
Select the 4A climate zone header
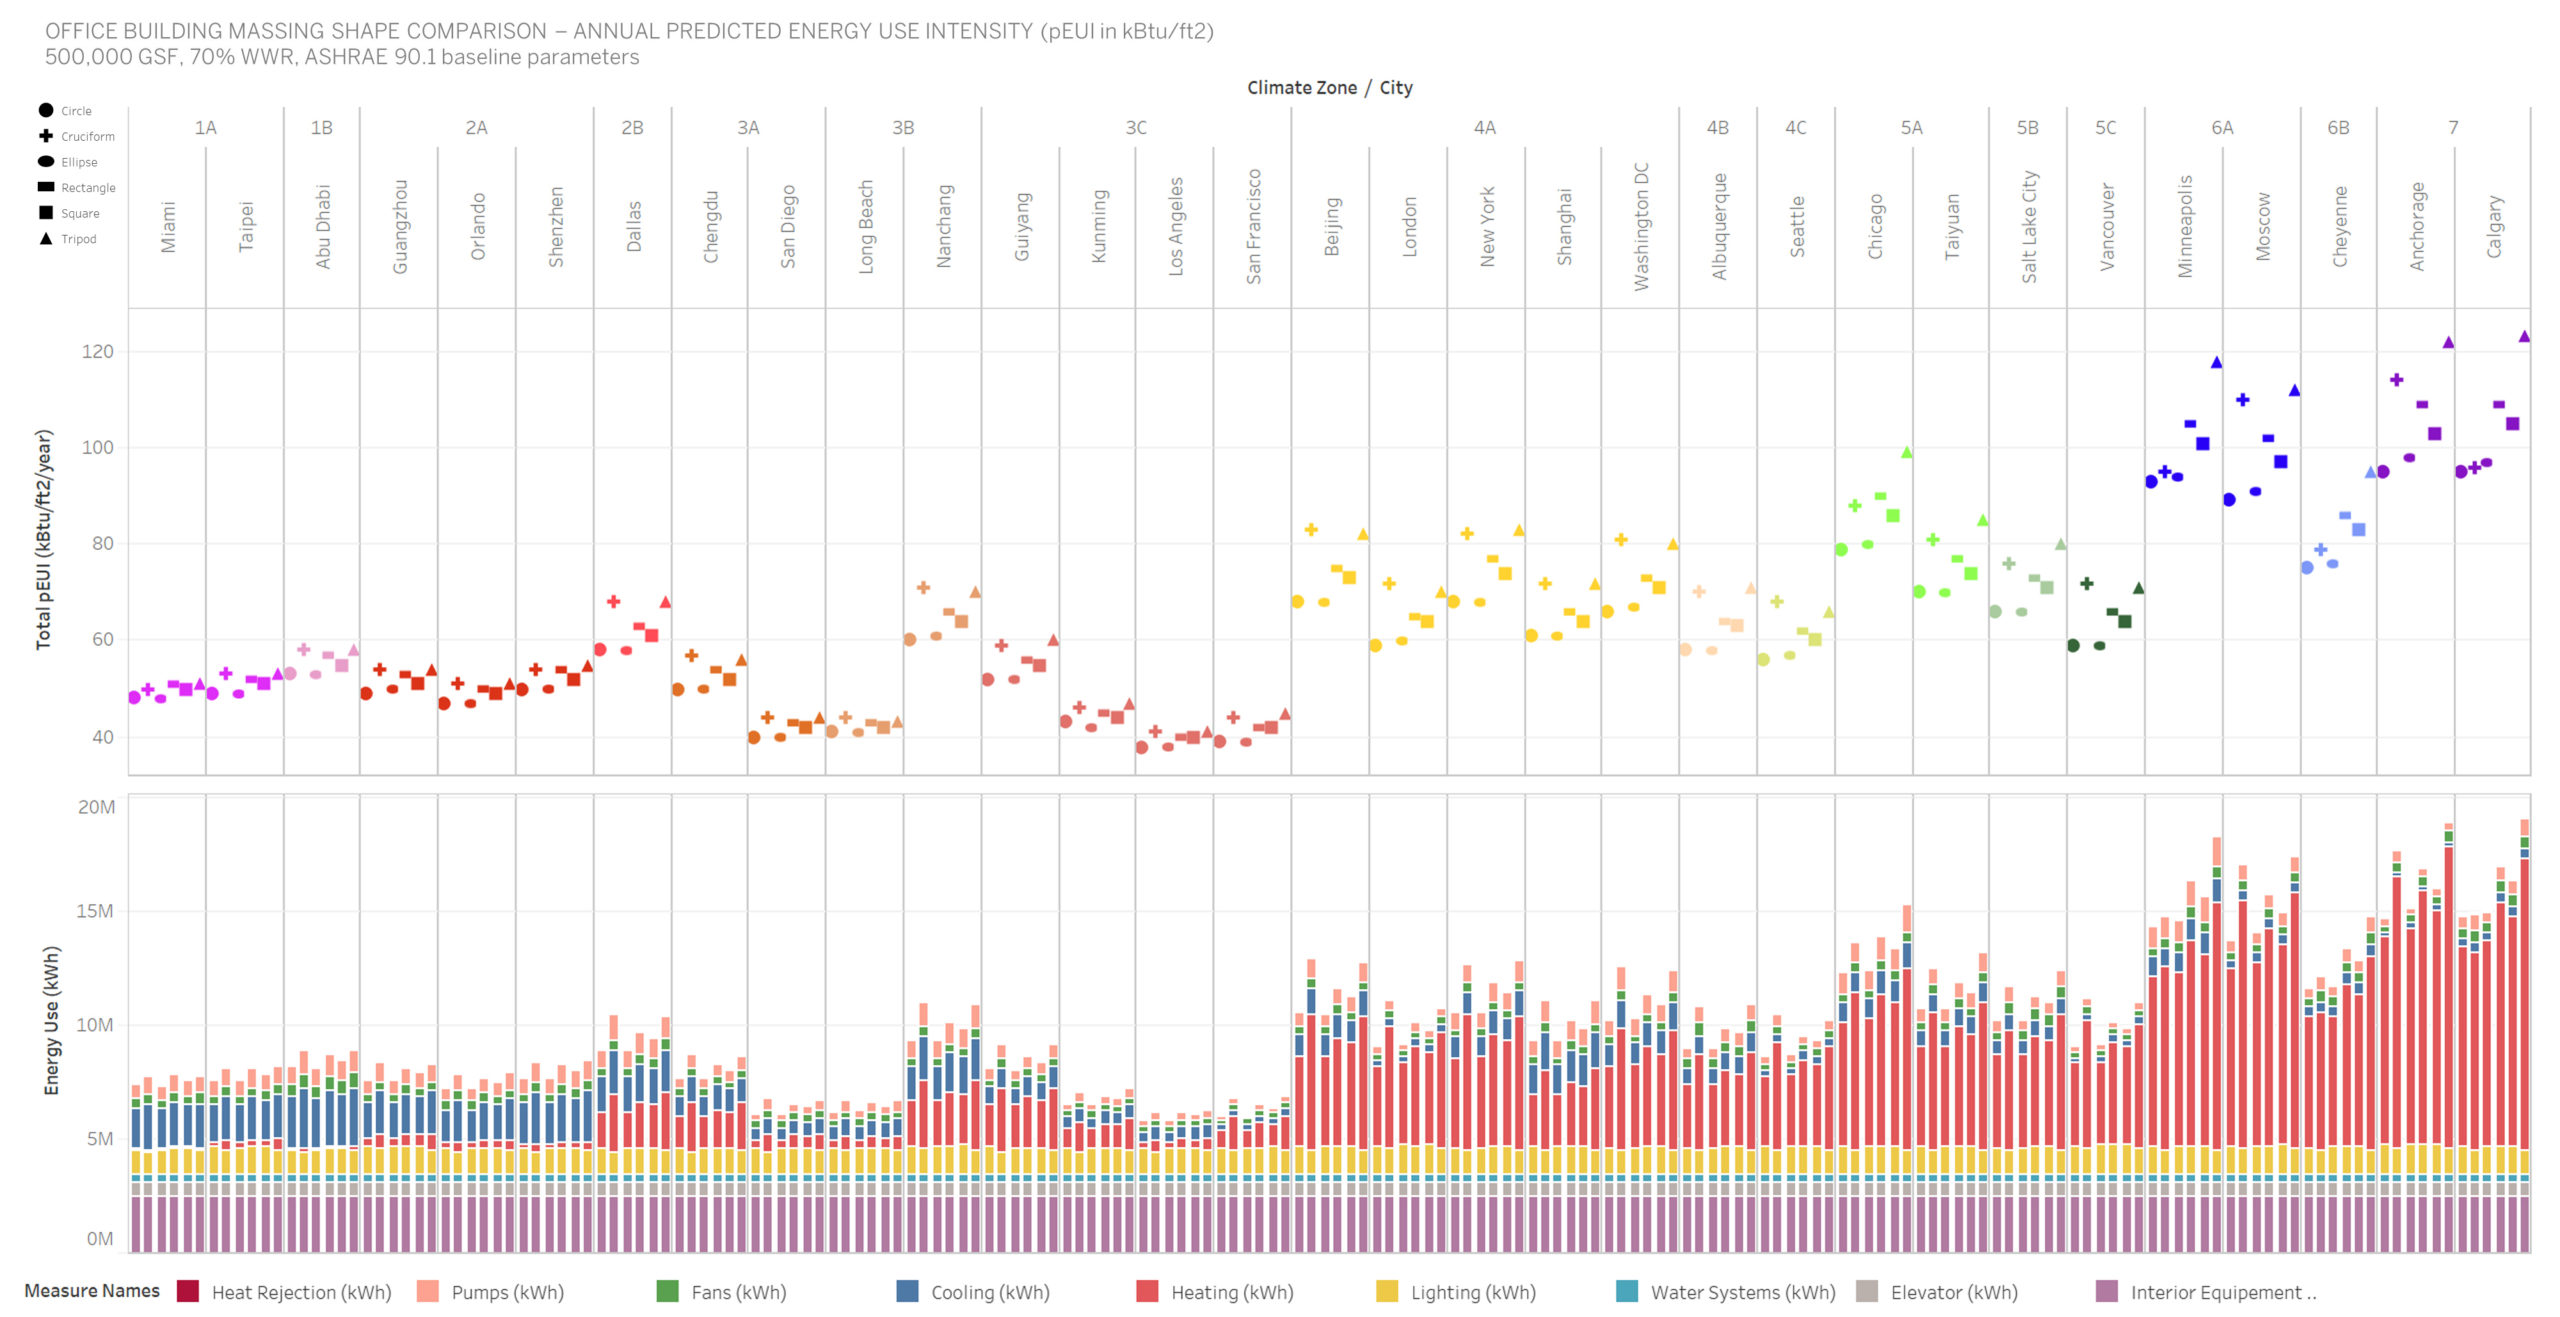coord(1484,128)
